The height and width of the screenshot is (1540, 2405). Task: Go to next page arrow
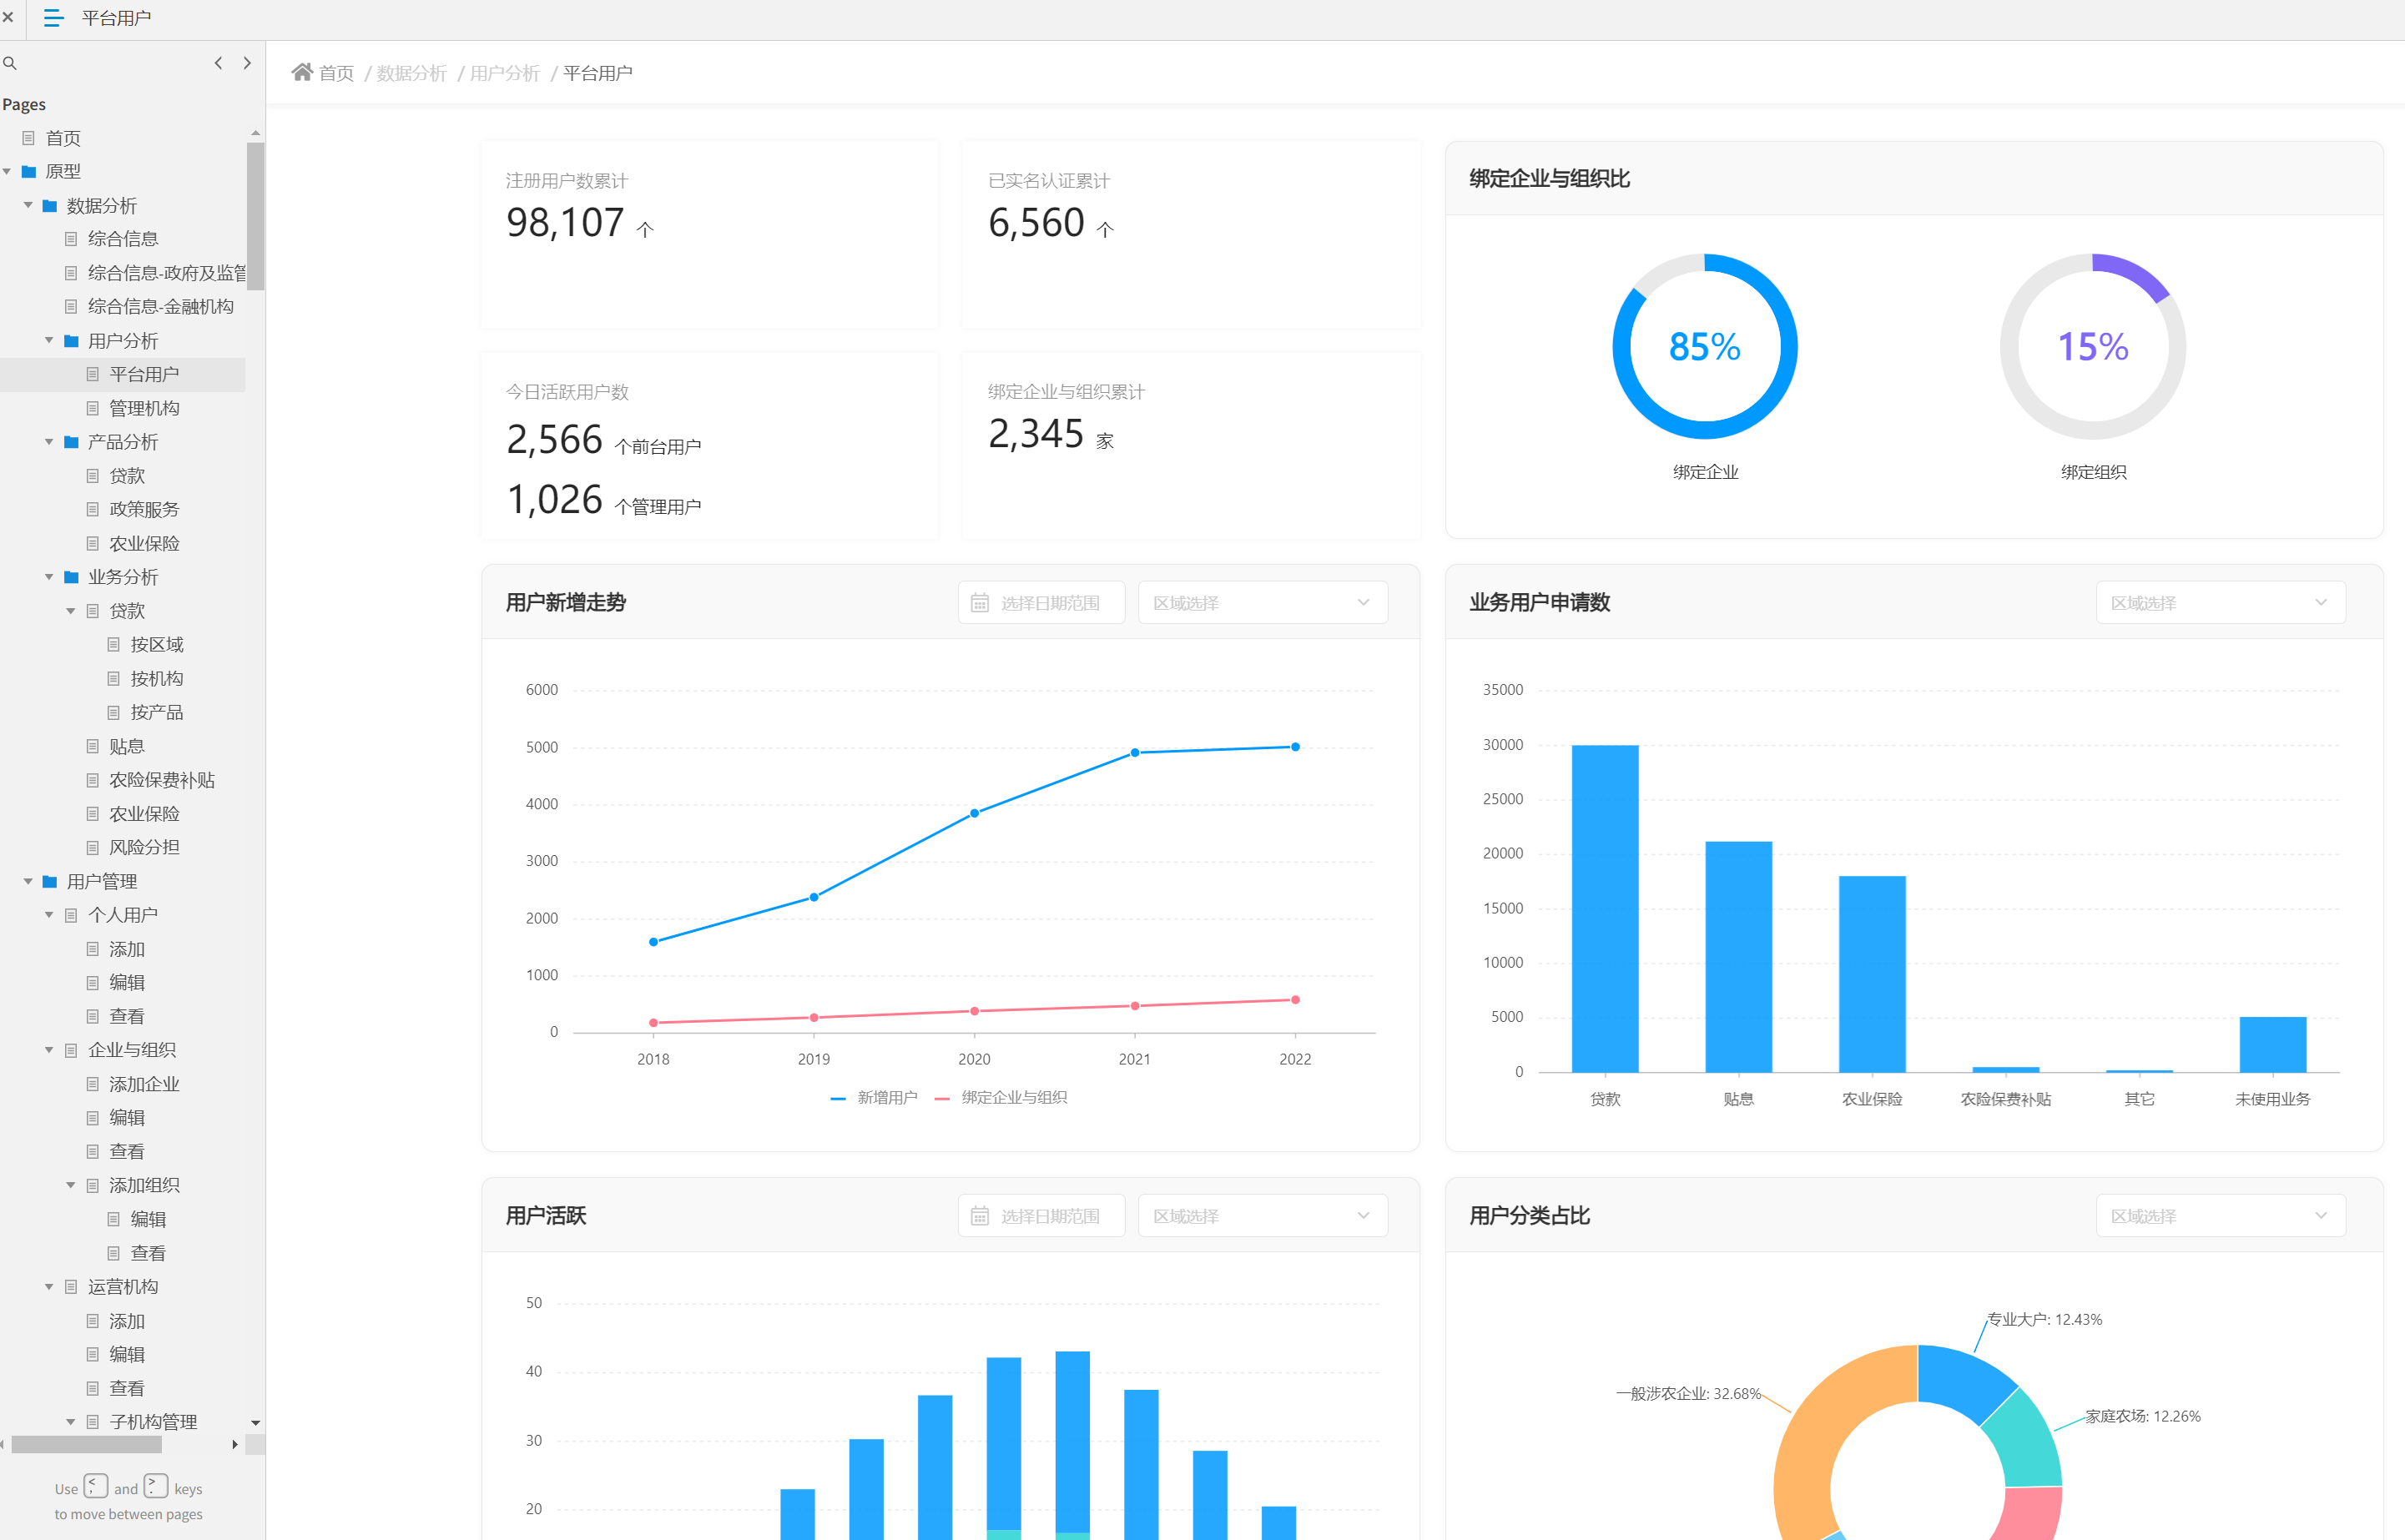click(x=247, y=63)
